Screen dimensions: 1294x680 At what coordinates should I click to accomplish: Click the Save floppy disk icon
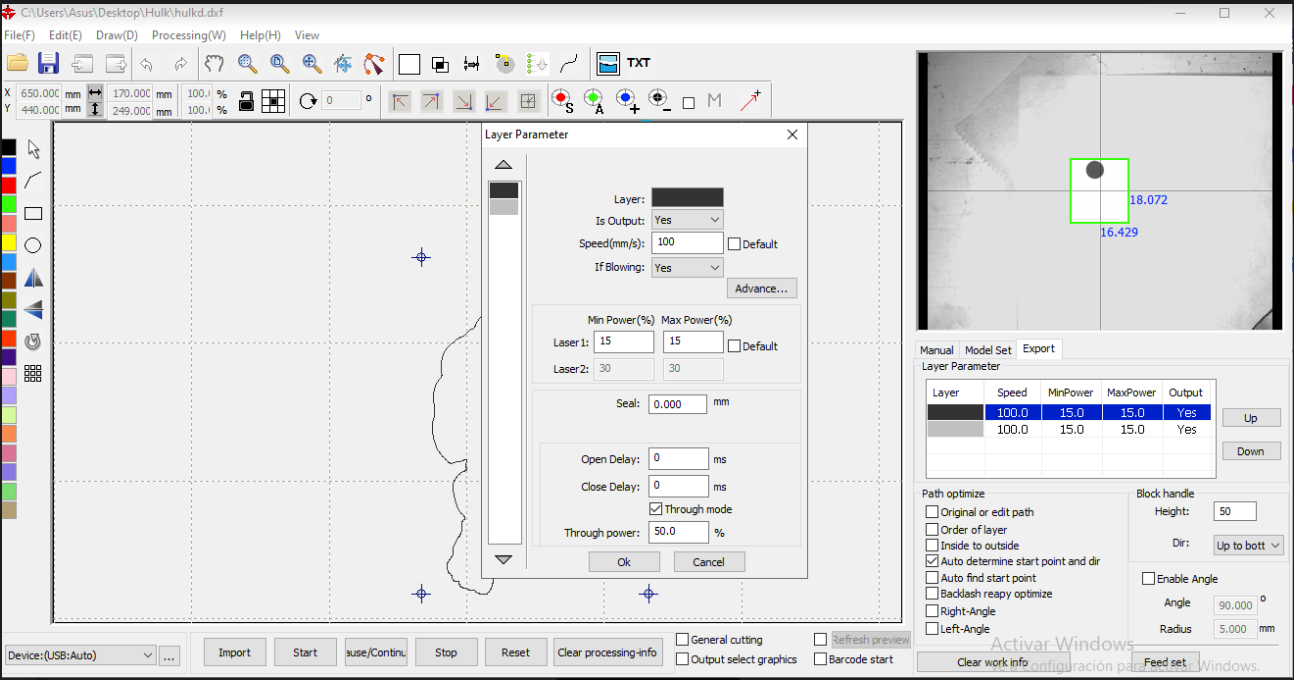point(48,64)
